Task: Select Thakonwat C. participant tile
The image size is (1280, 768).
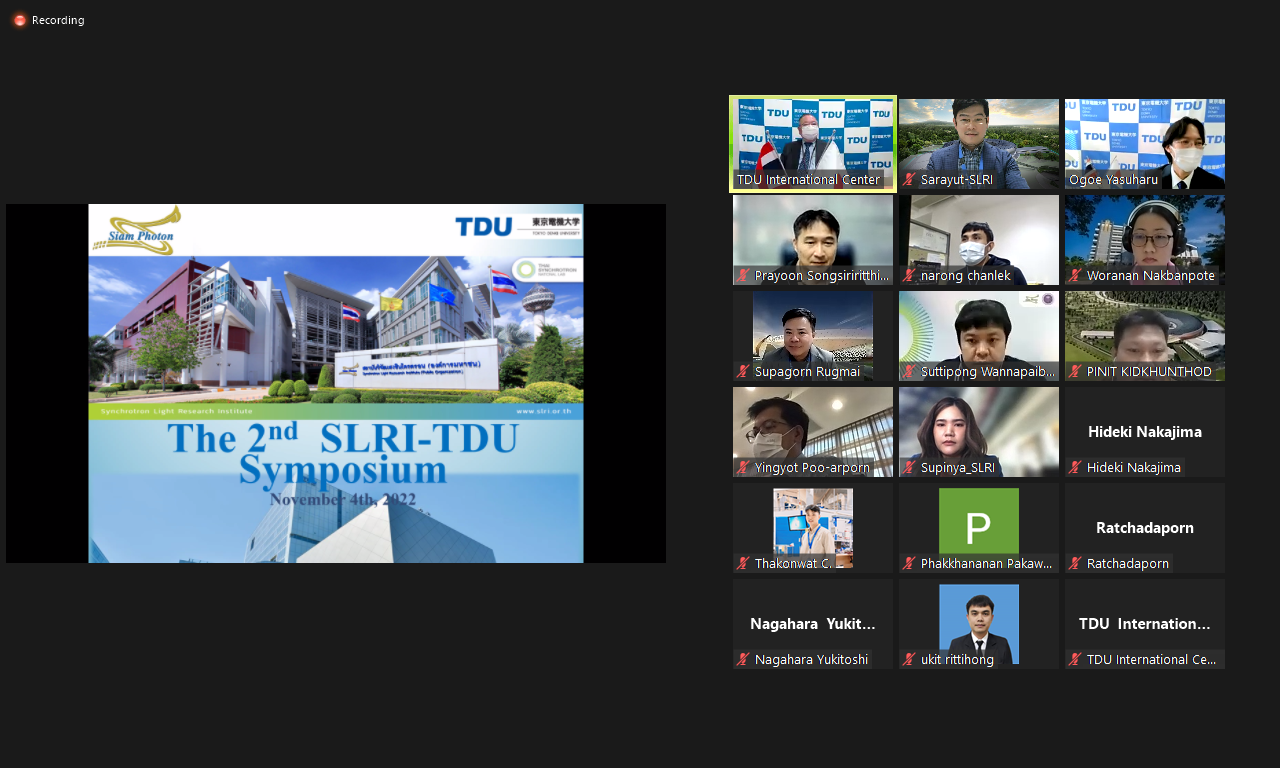Action: coord(813,528)
